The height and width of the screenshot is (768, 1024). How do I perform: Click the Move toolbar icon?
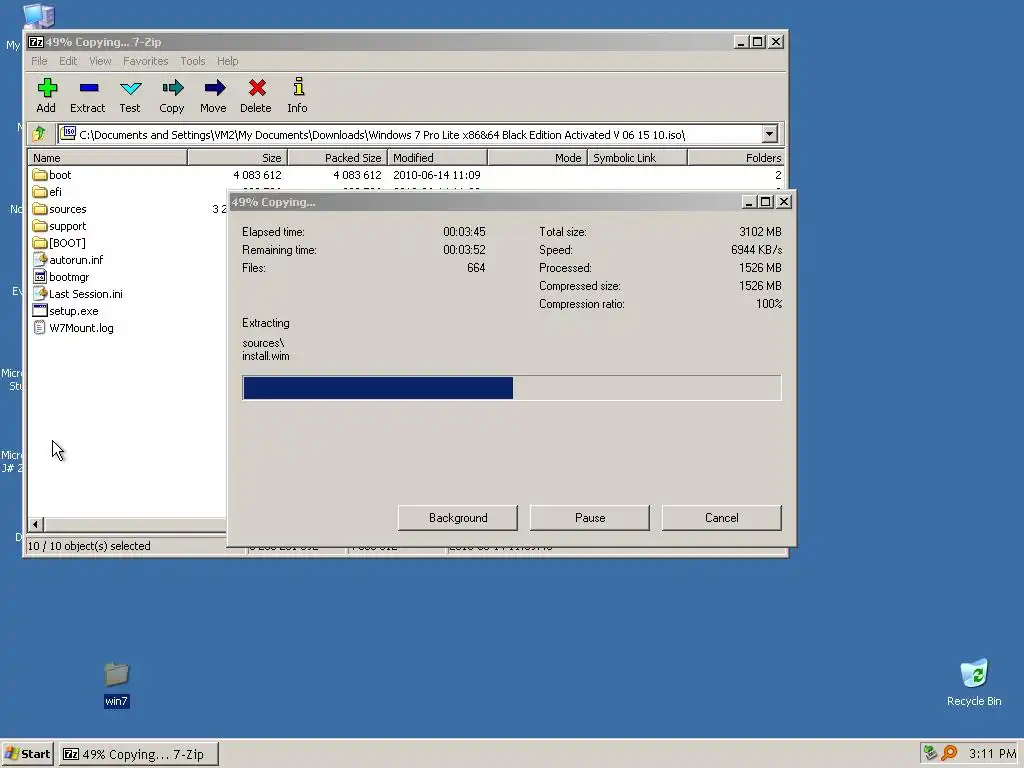(214, 88)
